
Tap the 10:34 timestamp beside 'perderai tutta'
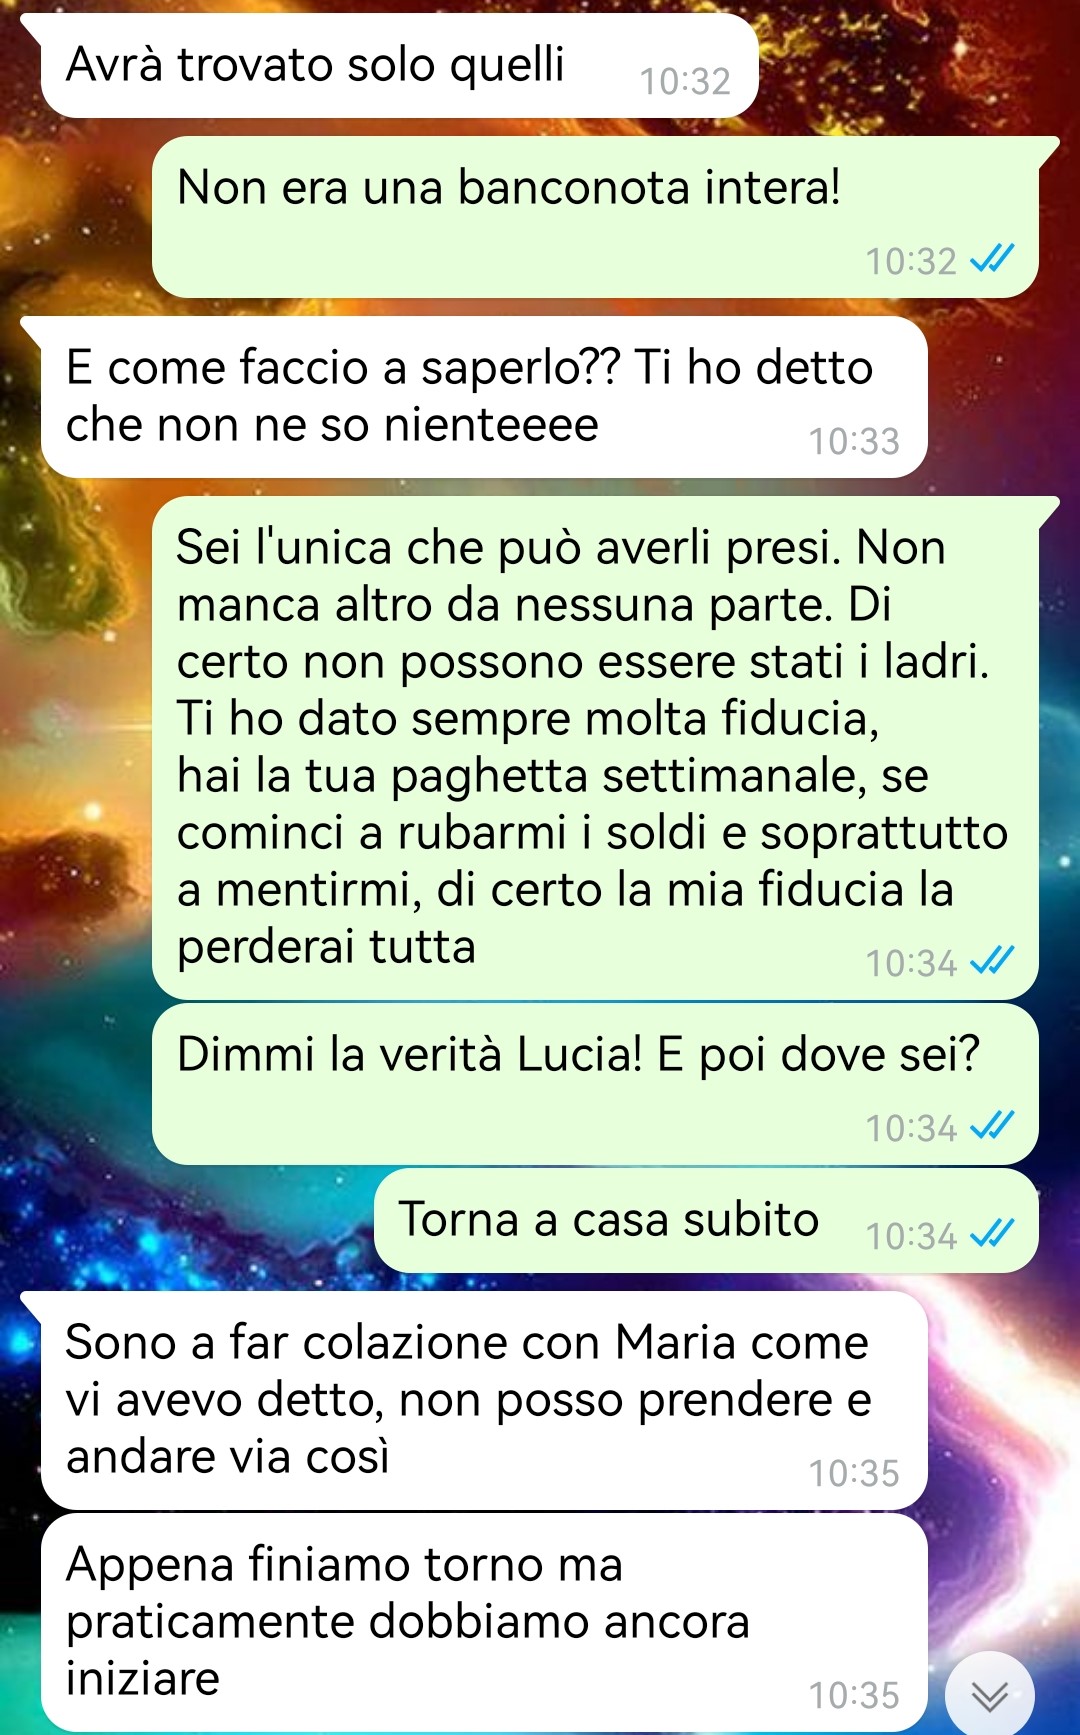[x=911, y=963]
